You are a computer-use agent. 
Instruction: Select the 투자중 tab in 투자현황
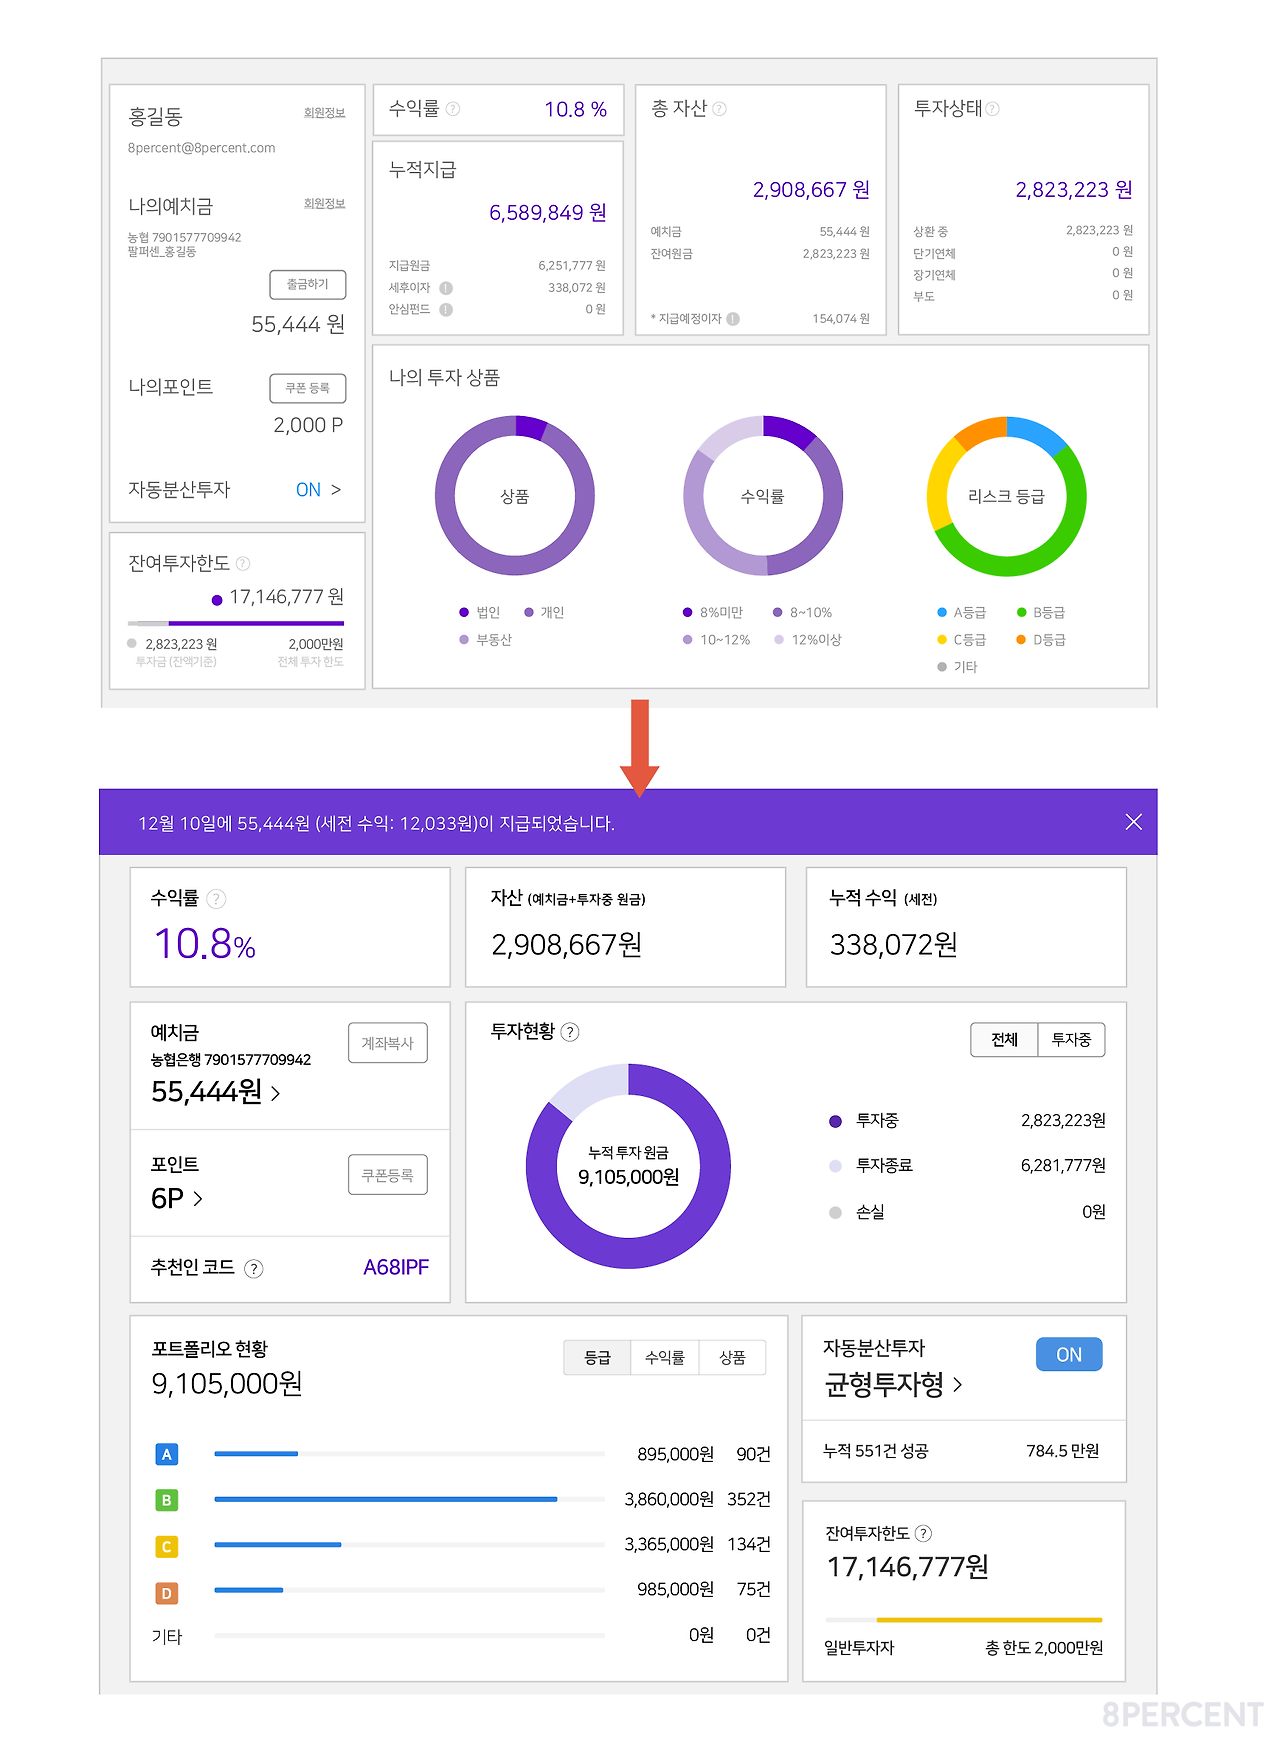click(1071, 1040)
